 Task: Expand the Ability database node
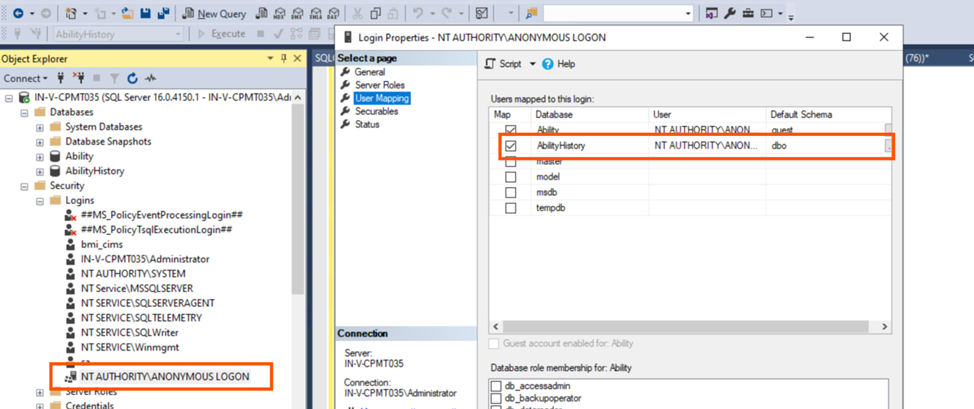tap(40, 157)
